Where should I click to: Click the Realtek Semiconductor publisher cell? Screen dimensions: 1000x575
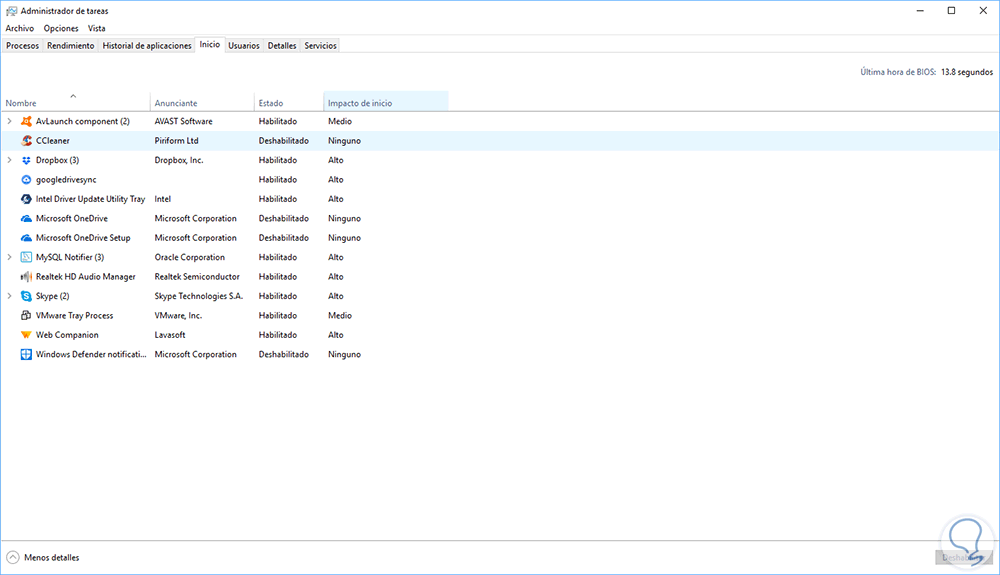tap(197, 277)
